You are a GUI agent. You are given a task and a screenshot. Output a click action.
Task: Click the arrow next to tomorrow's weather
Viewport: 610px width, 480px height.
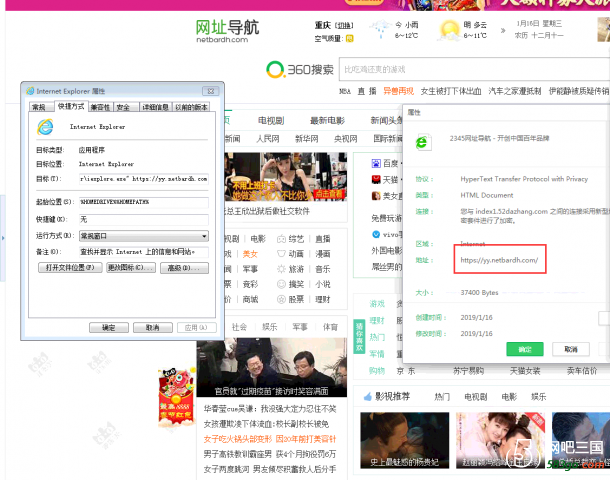click(x=503, y=30)
